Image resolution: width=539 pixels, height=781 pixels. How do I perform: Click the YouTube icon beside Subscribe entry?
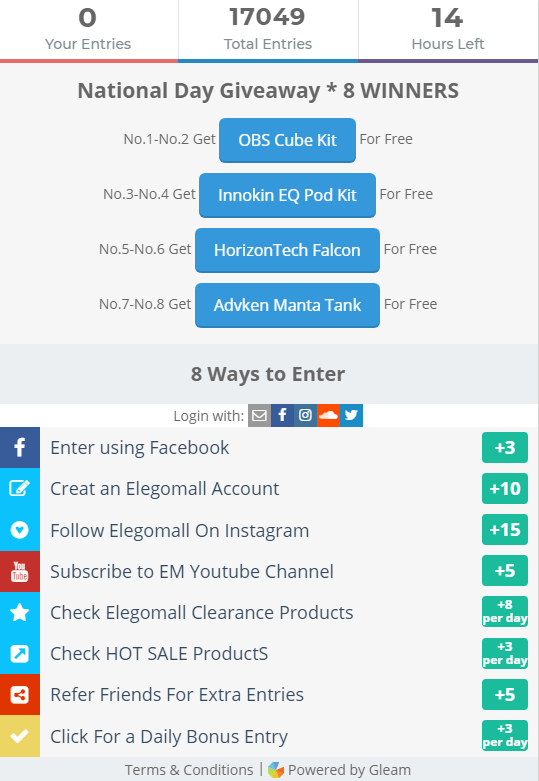point(20,571)
